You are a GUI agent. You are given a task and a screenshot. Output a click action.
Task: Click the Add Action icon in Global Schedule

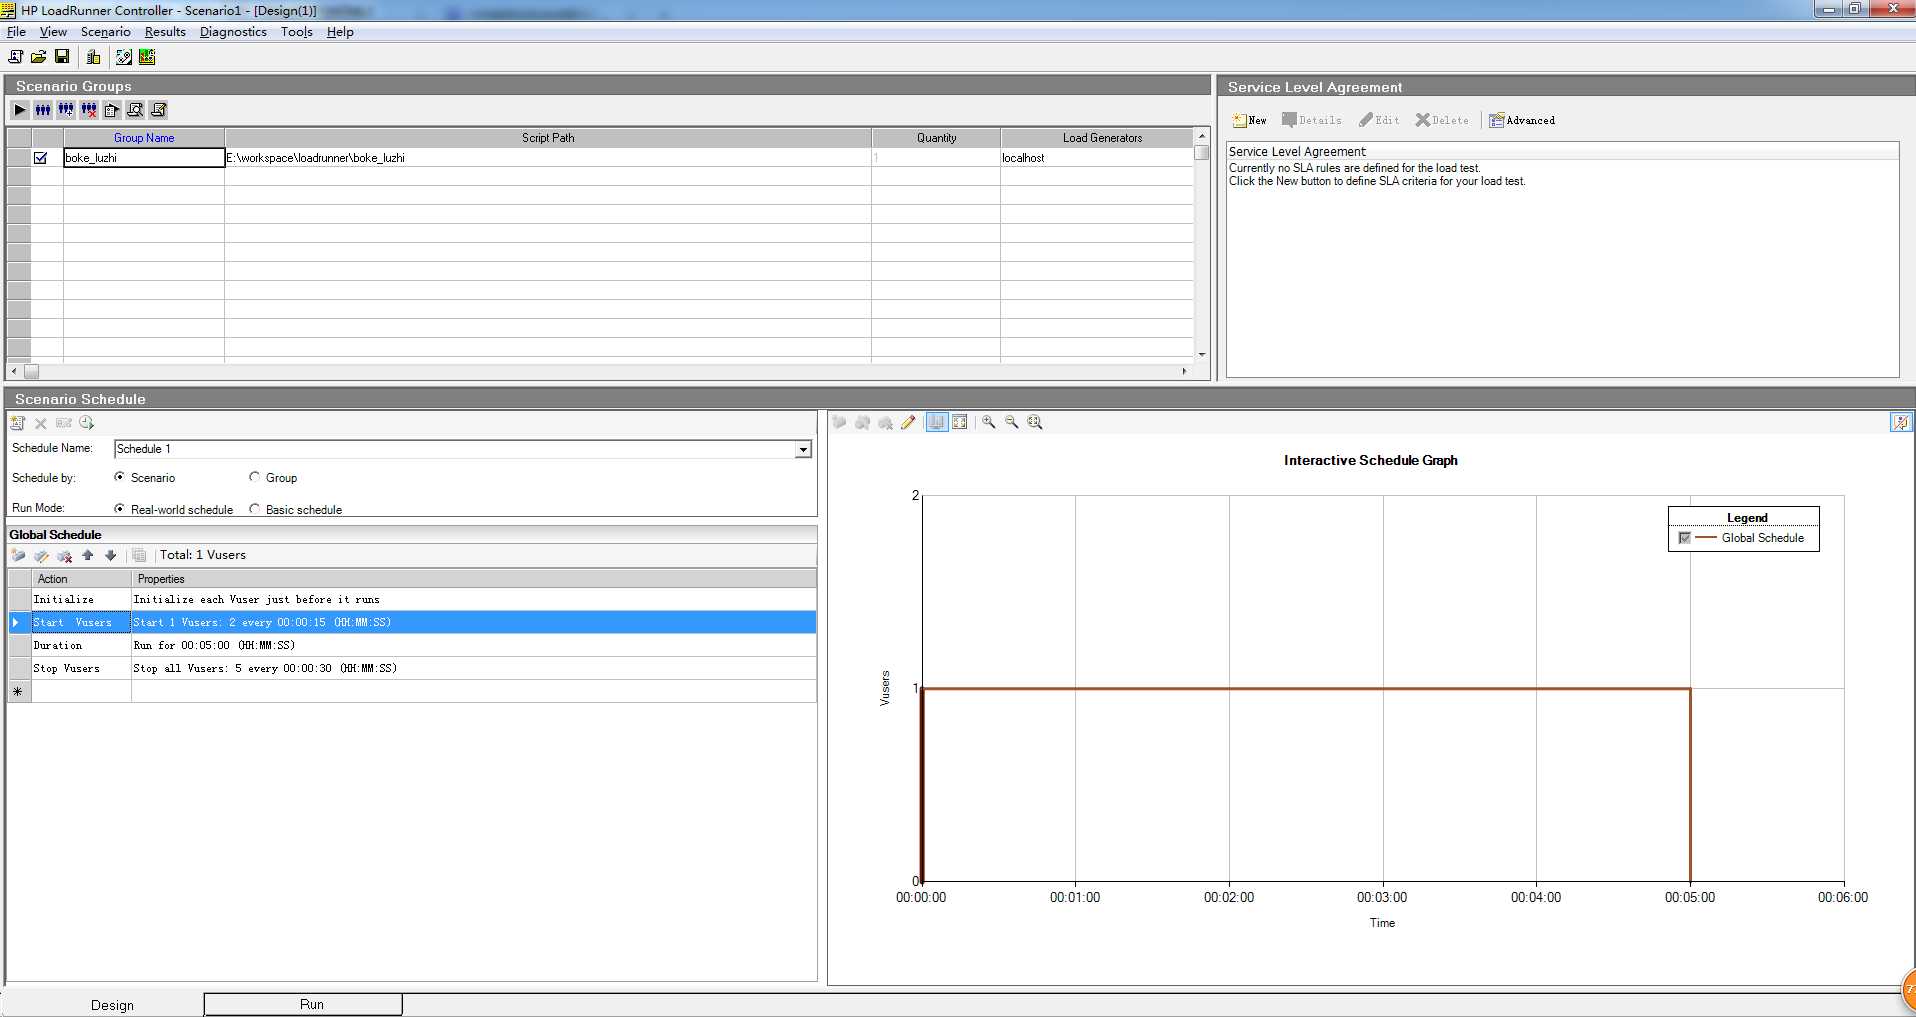click(18, 556)
